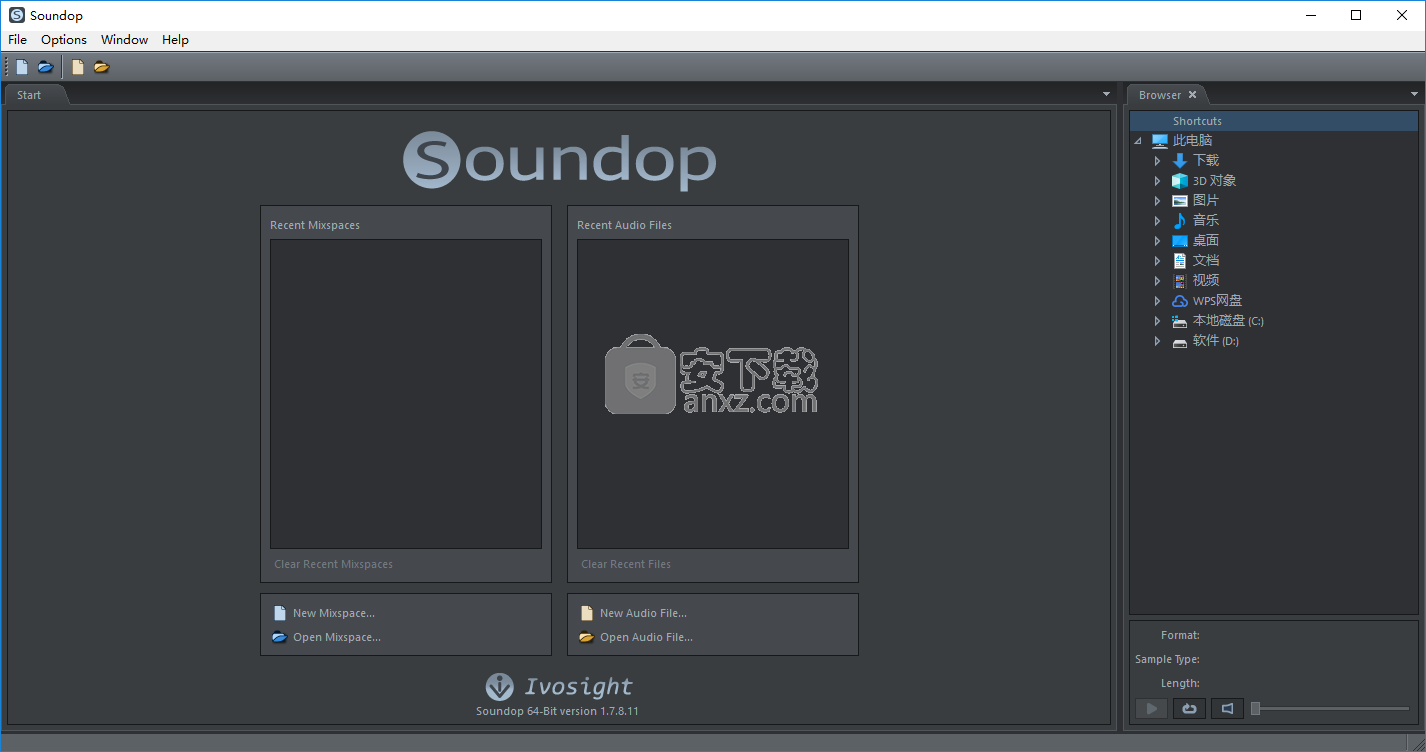Select the 文档 document icon

click(x=1180, y=261)
